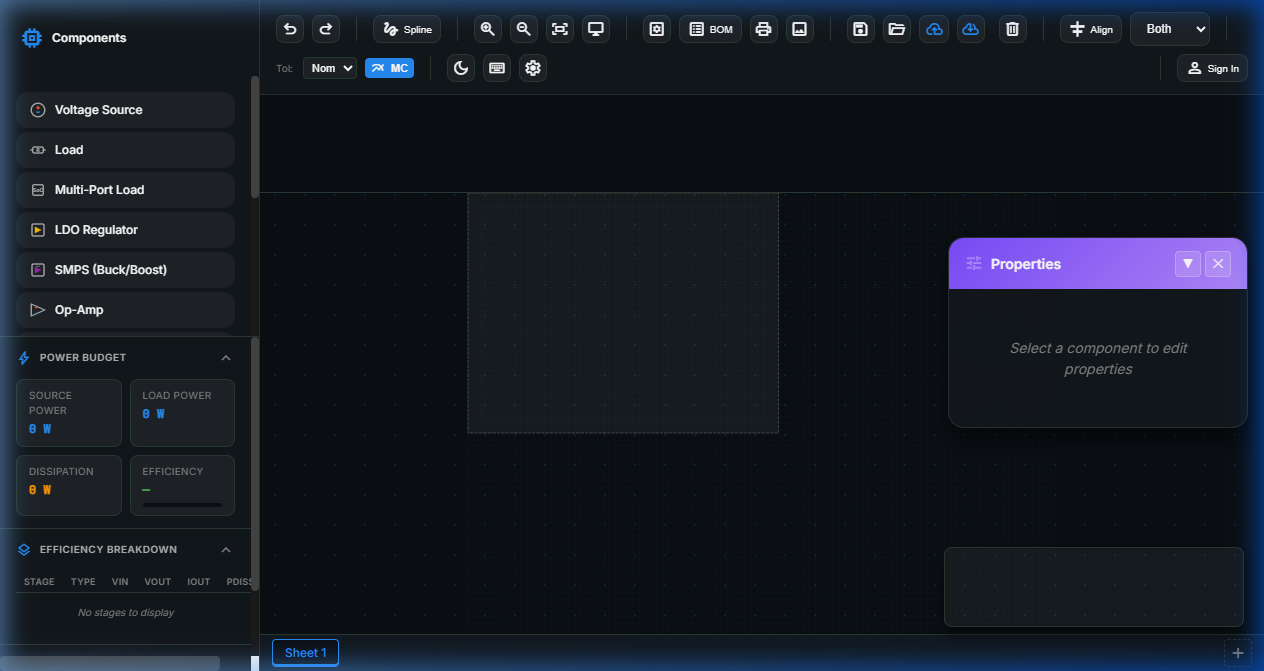Click the Print schematic icon
1264x671 pixels.
coord(763,29)
